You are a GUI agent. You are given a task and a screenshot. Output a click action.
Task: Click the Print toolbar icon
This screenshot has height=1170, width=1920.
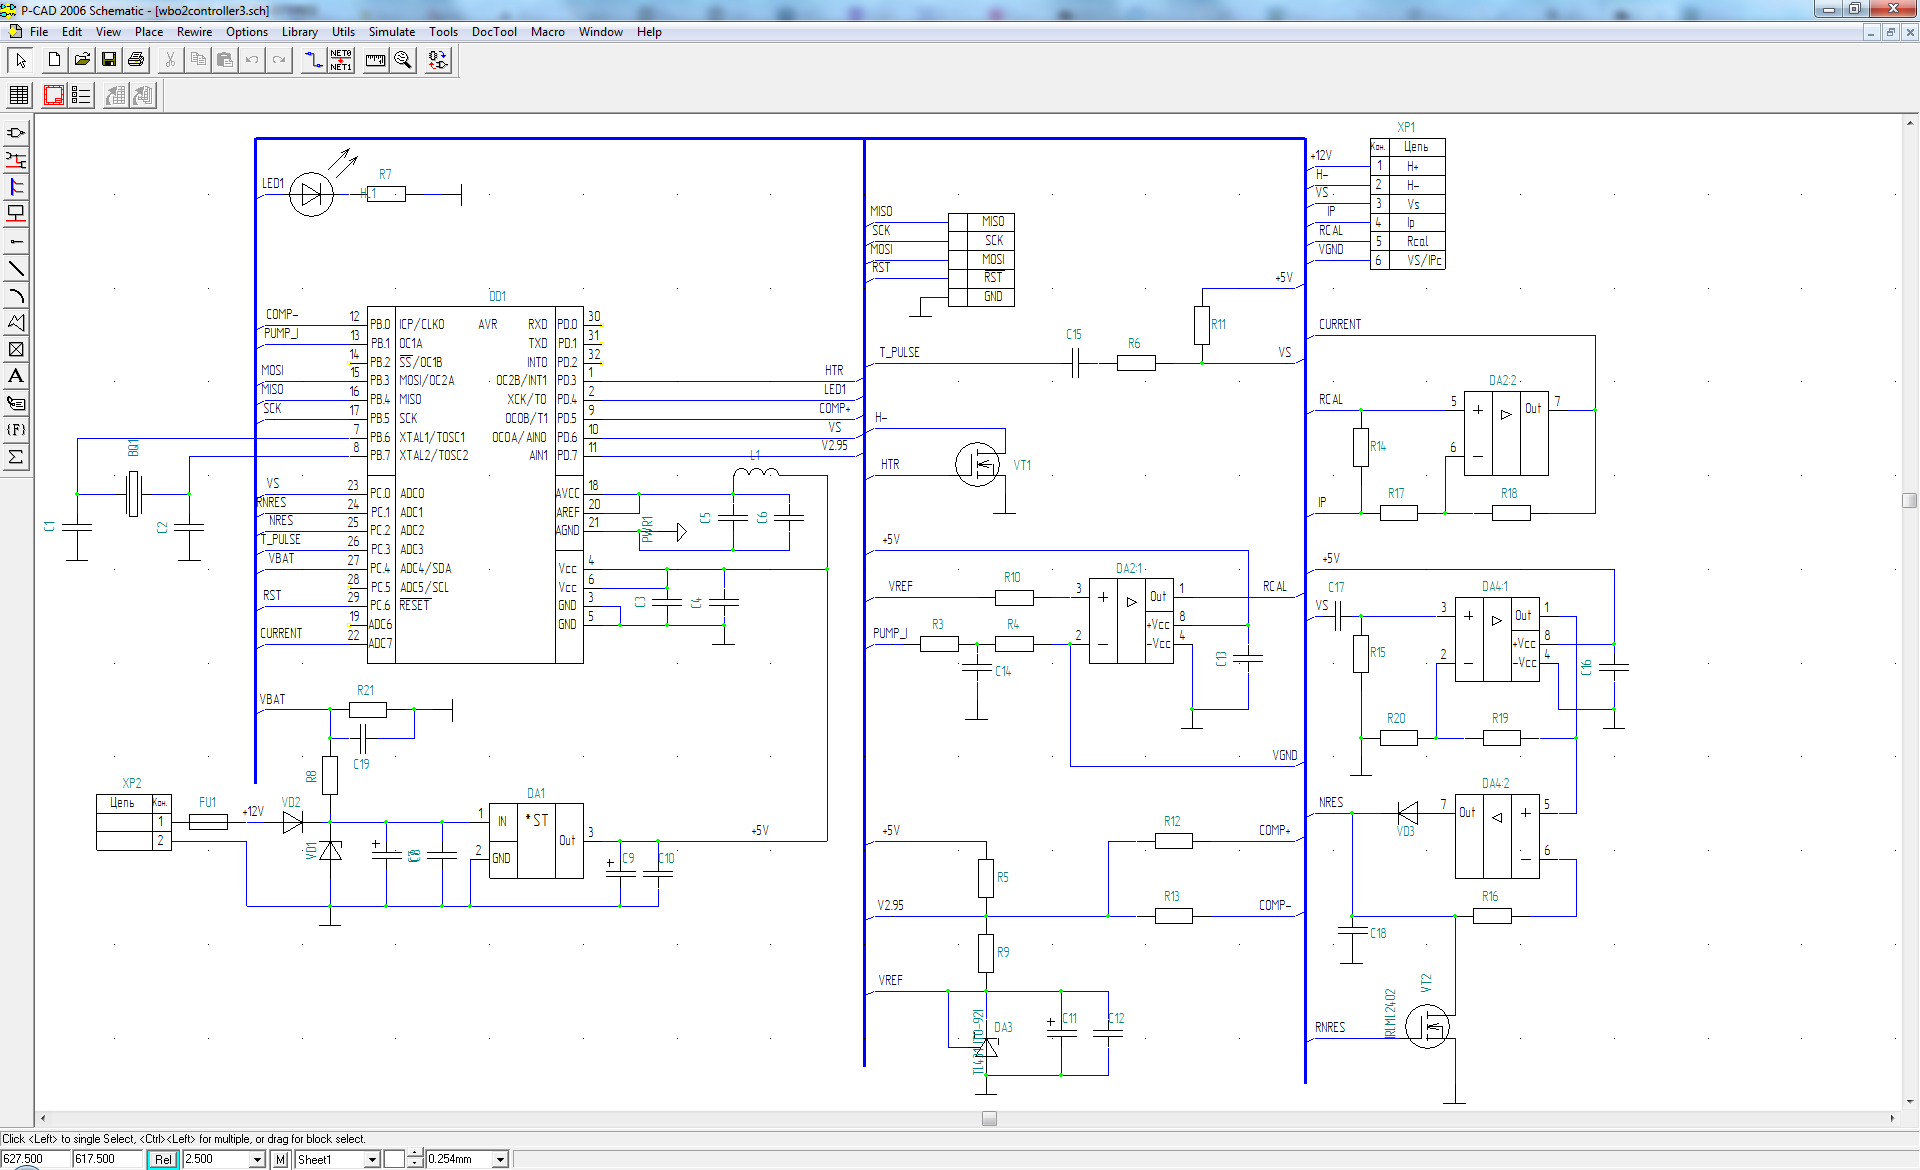[x=136, y=60]
